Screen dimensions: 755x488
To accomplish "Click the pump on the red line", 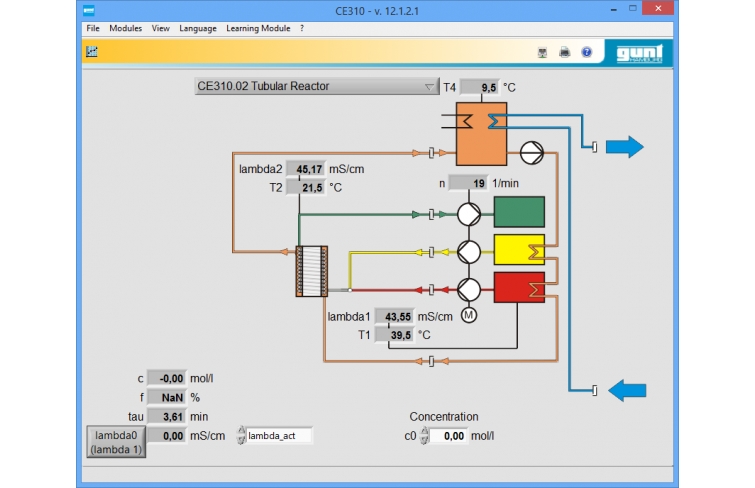I will pos(469,290).
